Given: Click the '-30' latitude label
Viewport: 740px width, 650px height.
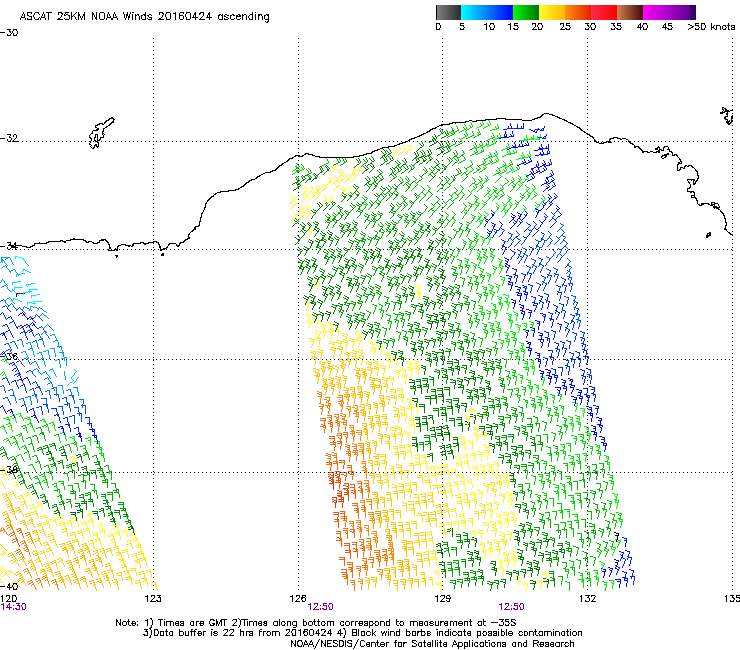Looking at the screenshot, I should (9, 33).
